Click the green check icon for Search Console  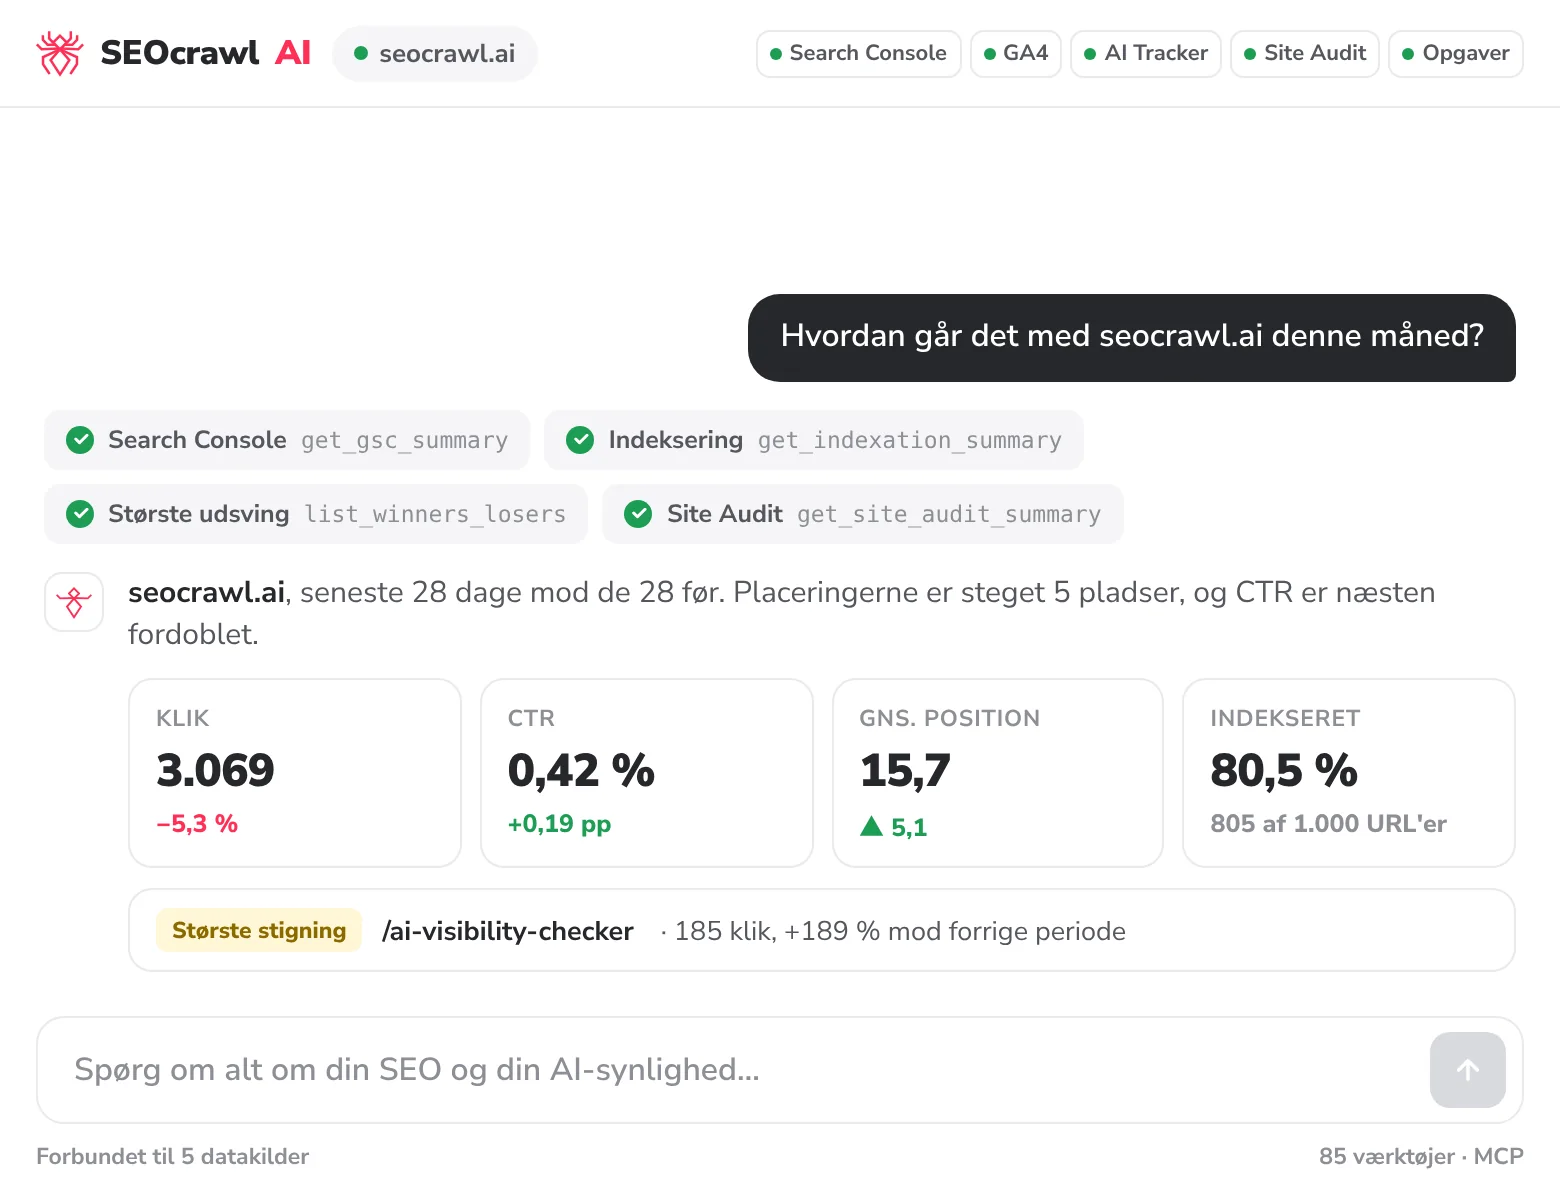tap(80, 440)
